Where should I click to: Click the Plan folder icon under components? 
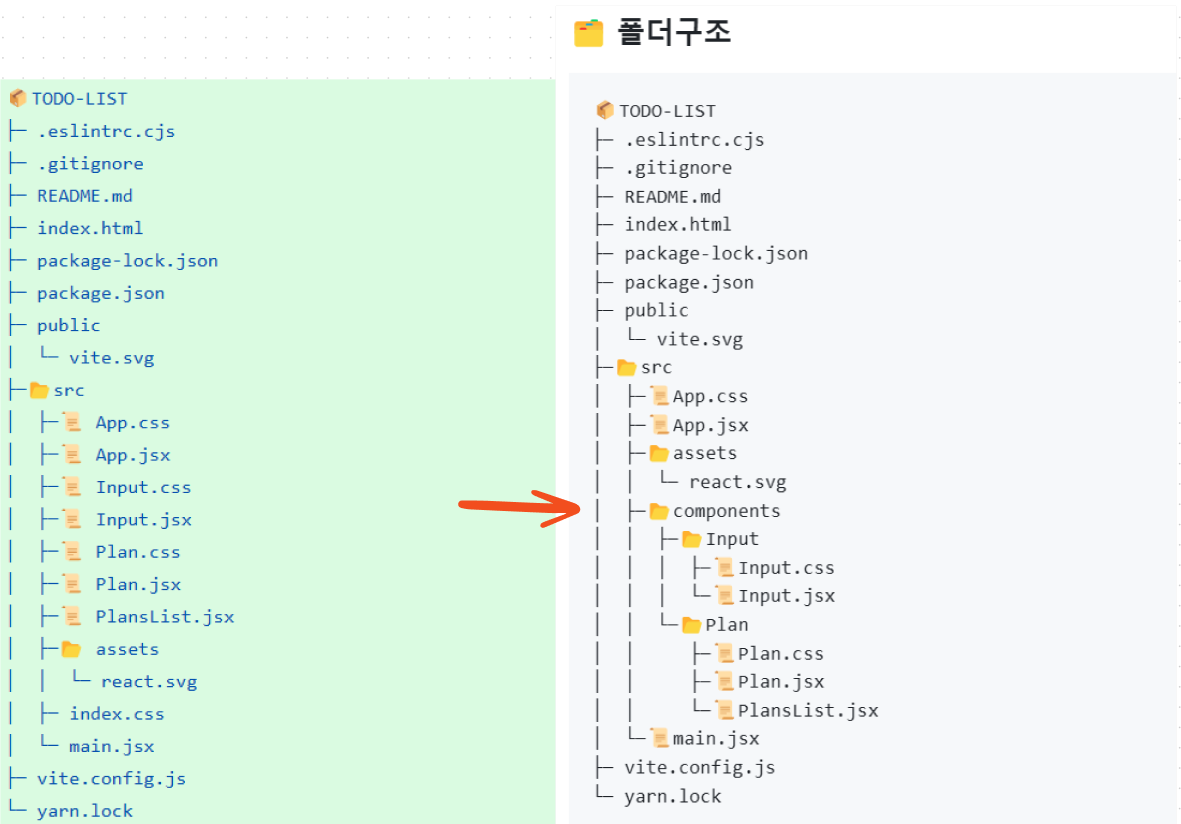click(691, 625)
